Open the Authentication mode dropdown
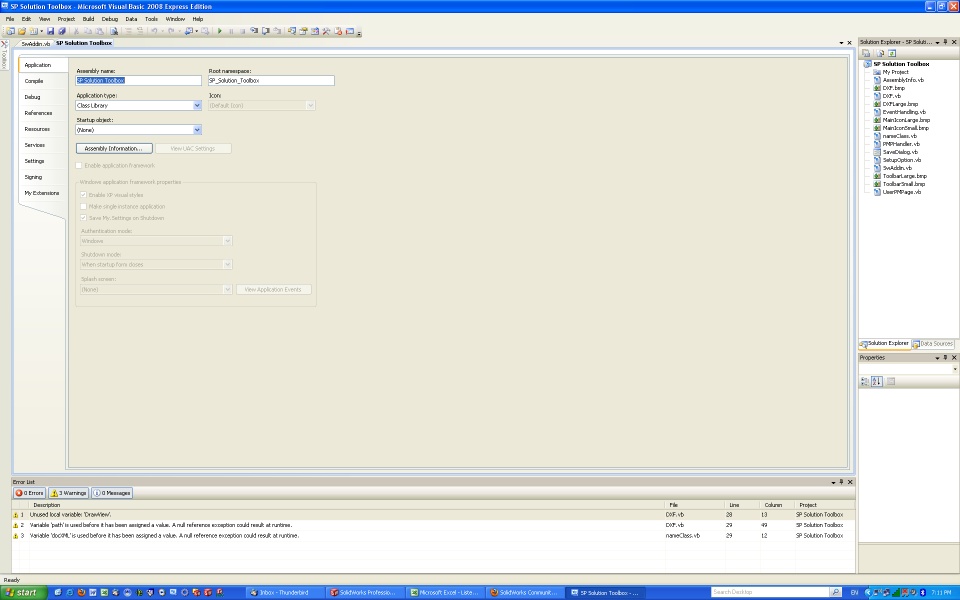The height and width of the screenshot is (600, 960). coord(227,241)
